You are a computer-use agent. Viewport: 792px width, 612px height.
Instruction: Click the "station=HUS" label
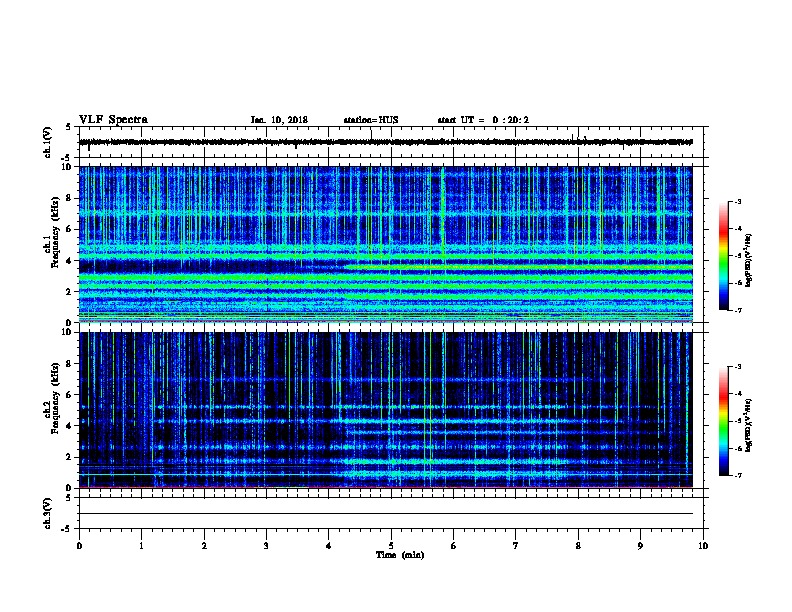point(371,120)
